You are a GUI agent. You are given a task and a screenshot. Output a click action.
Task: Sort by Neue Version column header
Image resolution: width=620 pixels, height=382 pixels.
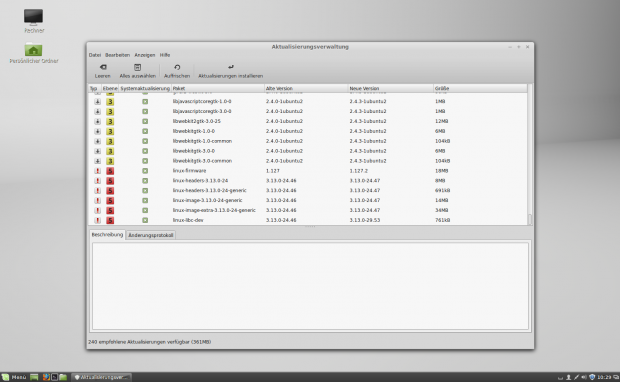tap(390, 89)
